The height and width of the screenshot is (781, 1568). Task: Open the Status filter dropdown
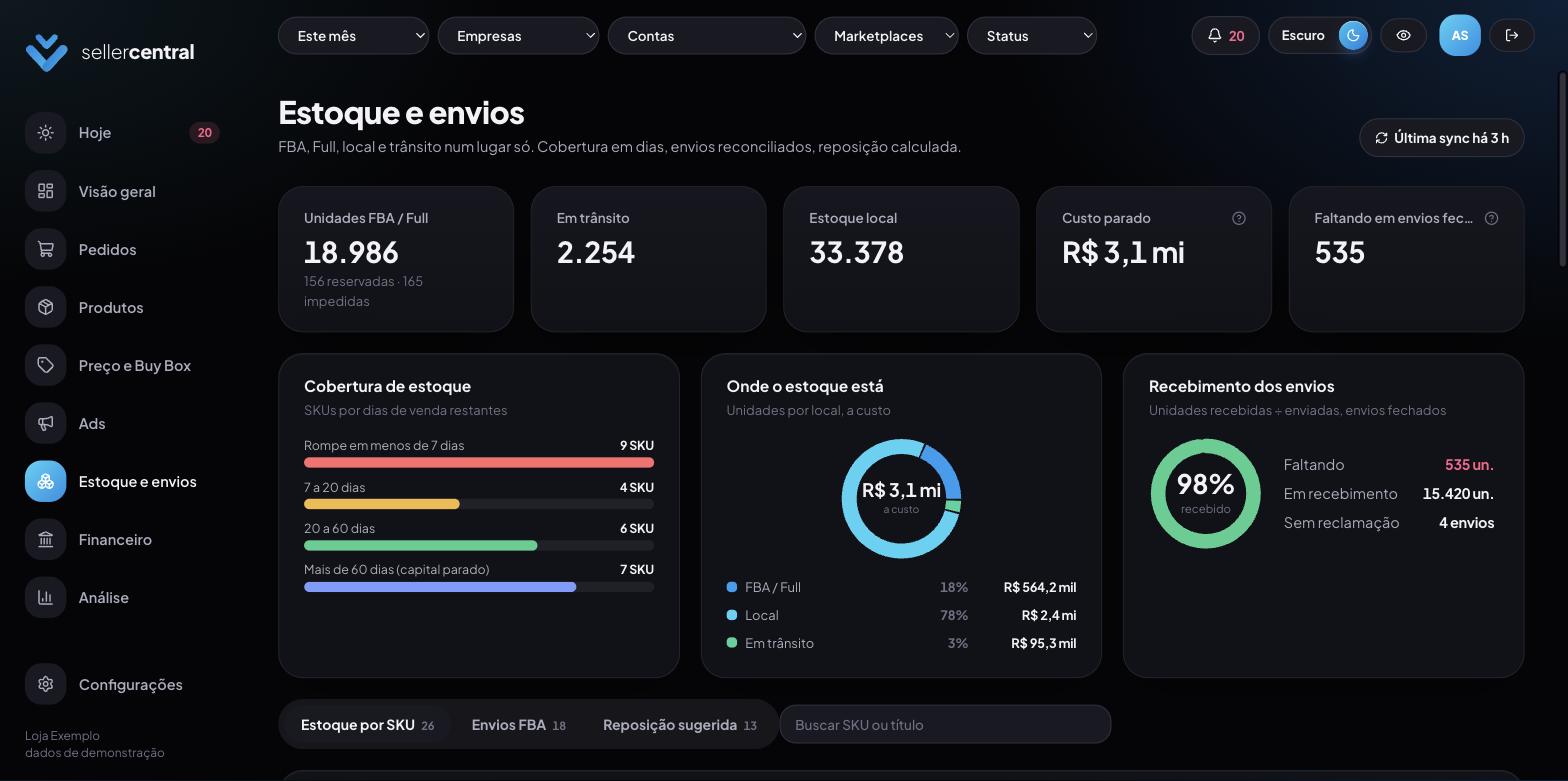tap(1032, 36)
